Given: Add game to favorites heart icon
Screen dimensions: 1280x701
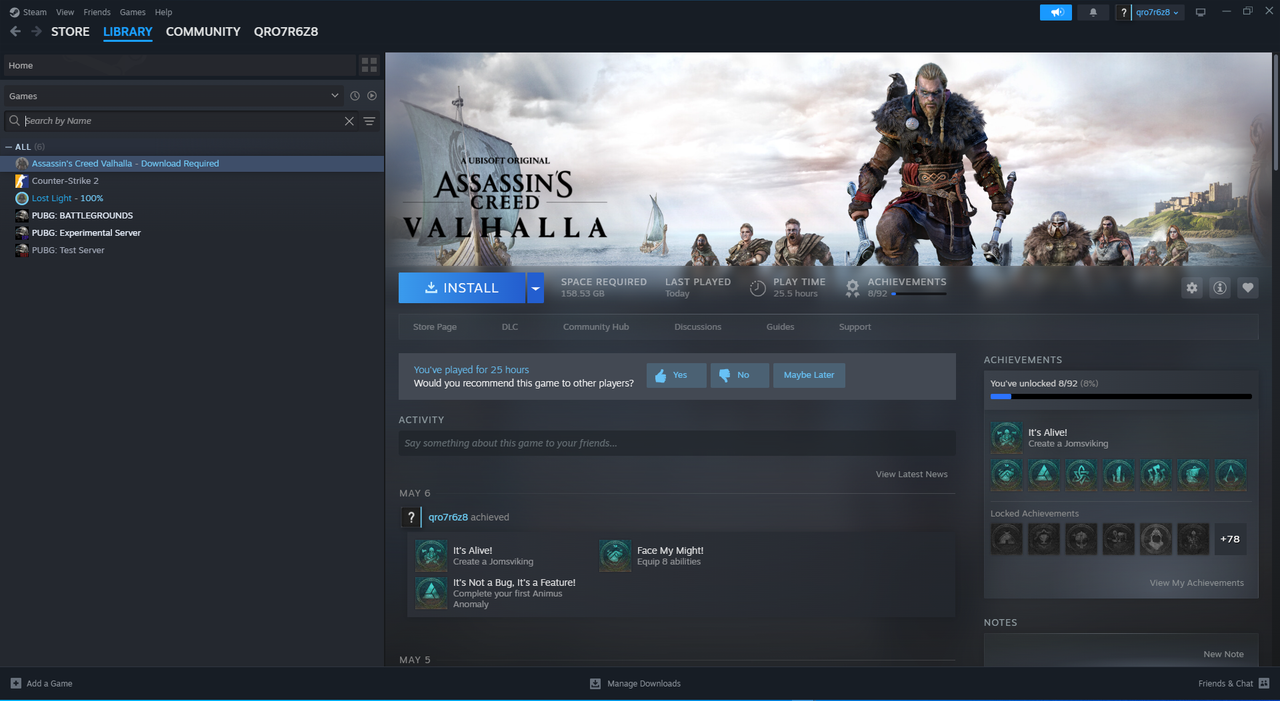Looking at the screenshot, I should [x=1247, y=288].
